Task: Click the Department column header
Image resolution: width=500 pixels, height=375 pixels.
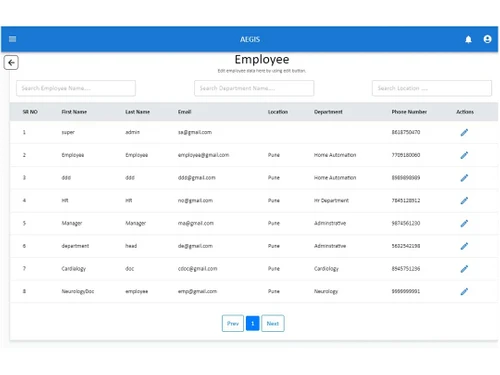Action: (328, 112)
